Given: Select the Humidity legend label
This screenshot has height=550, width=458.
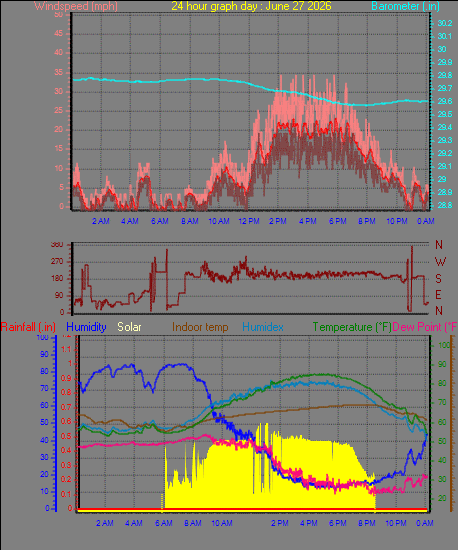Looking at the screenshot, I should point(86,327).
